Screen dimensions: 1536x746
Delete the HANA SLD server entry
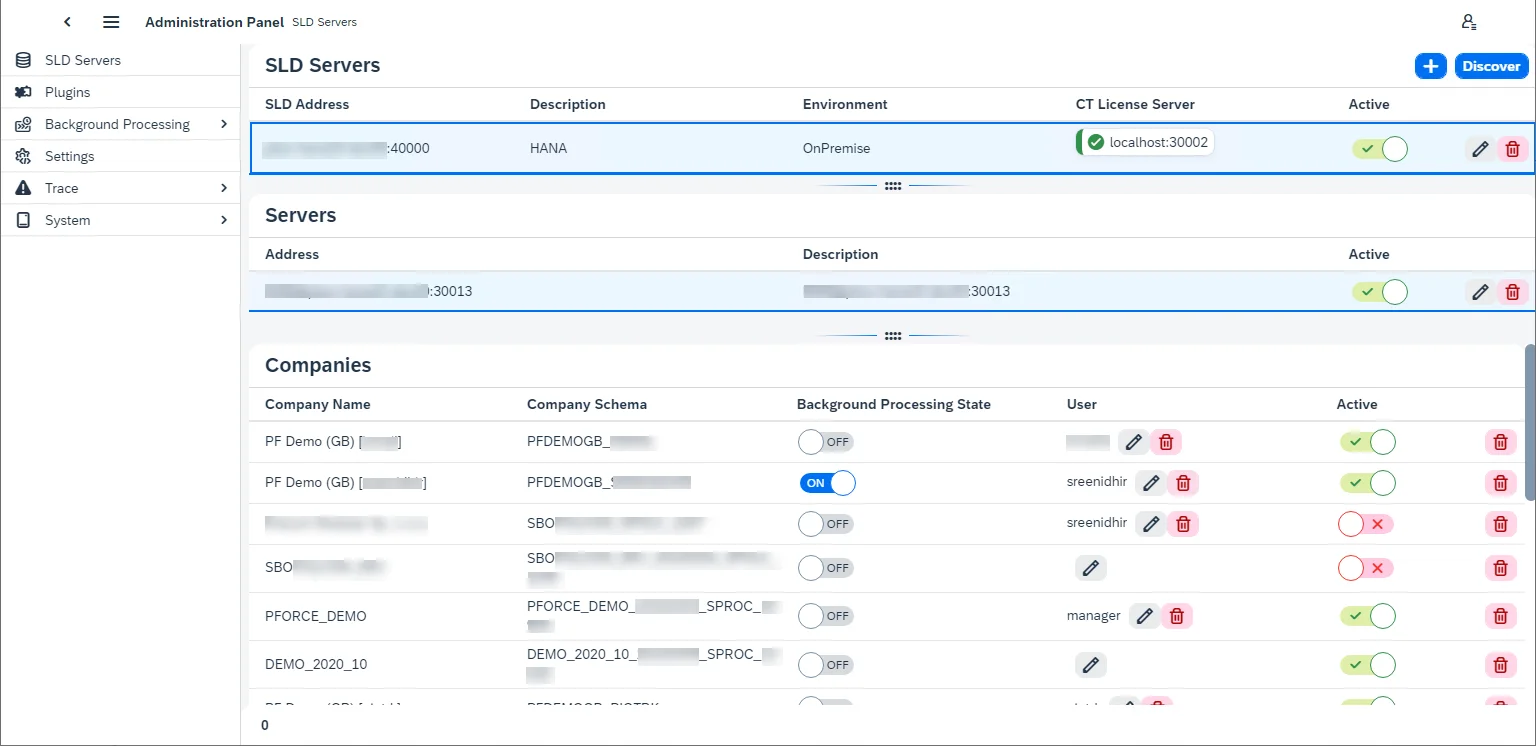click(x=1512, y=148)
